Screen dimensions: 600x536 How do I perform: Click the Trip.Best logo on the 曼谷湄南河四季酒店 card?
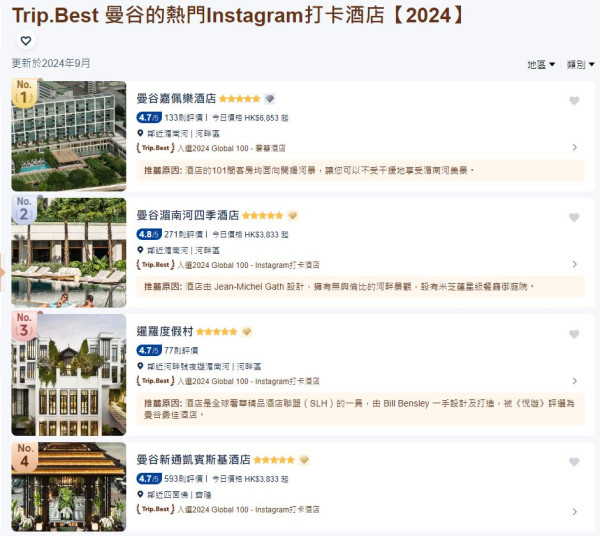pyautogui.click(x=155, y=264)
